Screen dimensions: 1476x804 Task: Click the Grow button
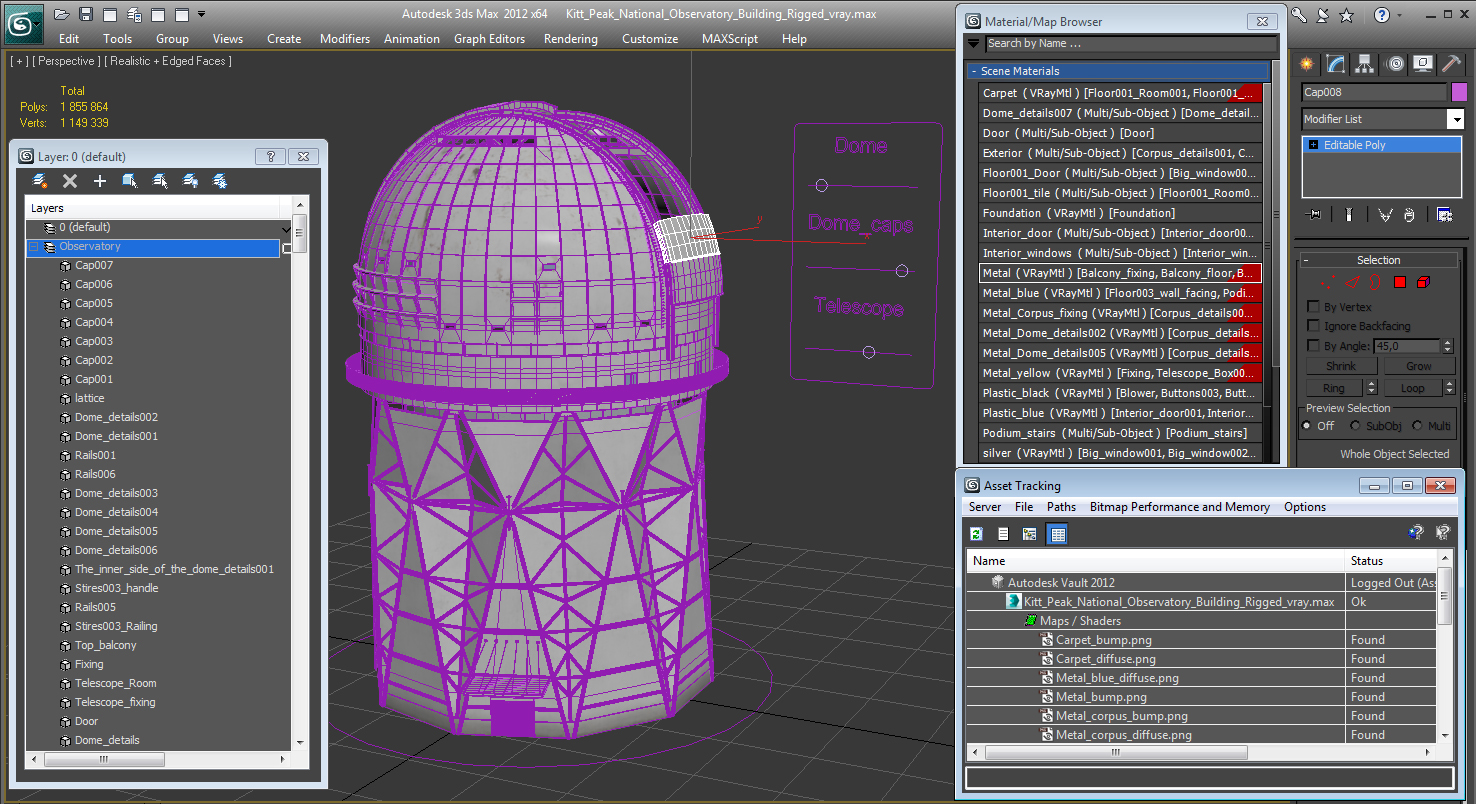click(x=1419, y=366)
